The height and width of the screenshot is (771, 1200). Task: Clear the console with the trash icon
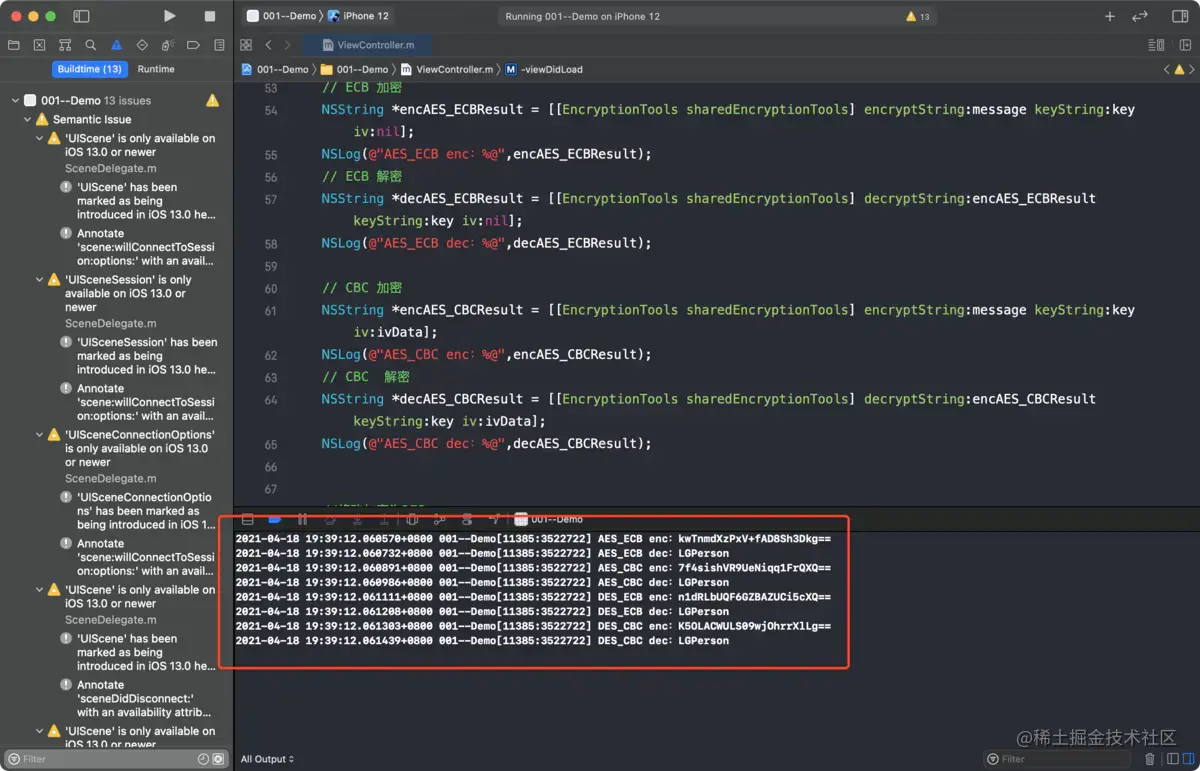pyautogui.click(x=1150, y=759)
